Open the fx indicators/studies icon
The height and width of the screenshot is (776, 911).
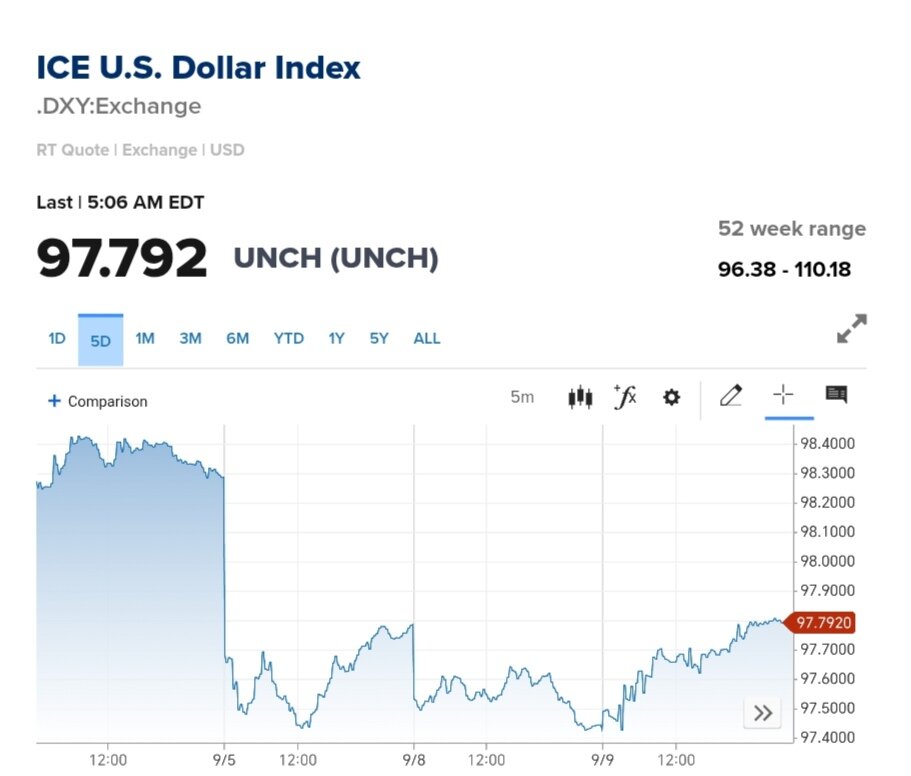click(x=625, y=397)
